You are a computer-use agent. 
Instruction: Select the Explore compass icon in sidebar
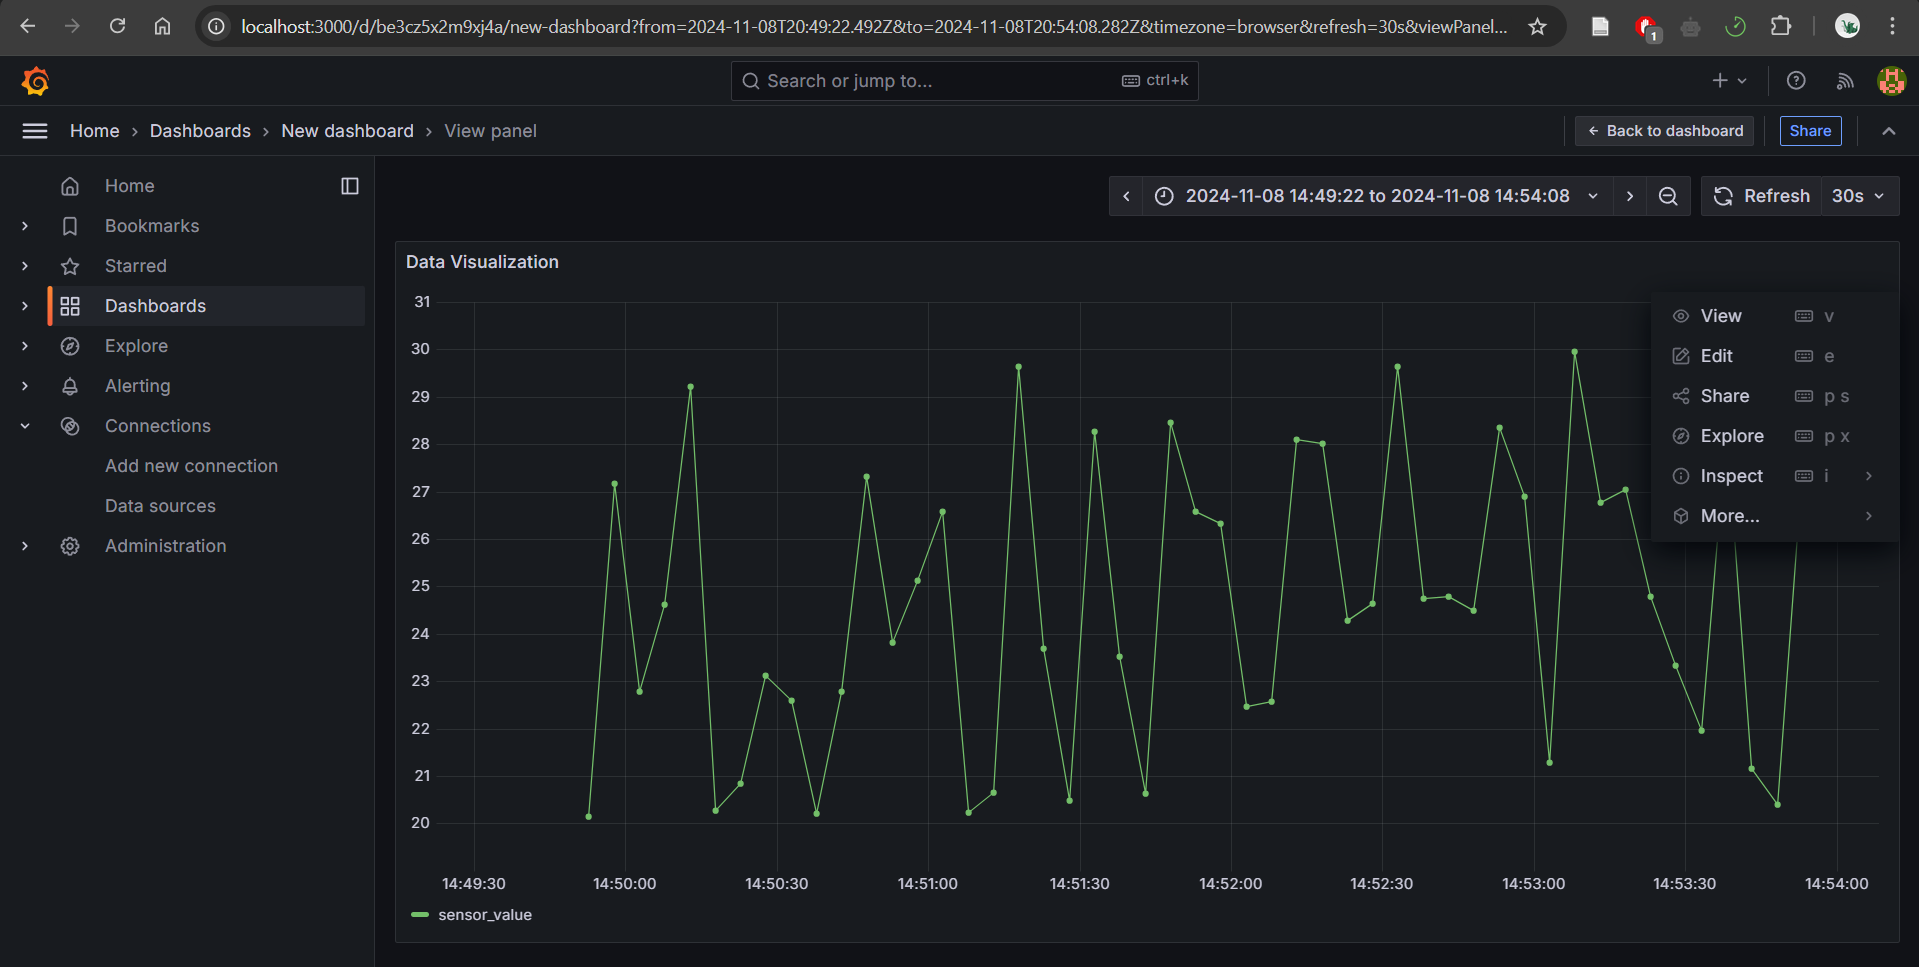[70, 346]
